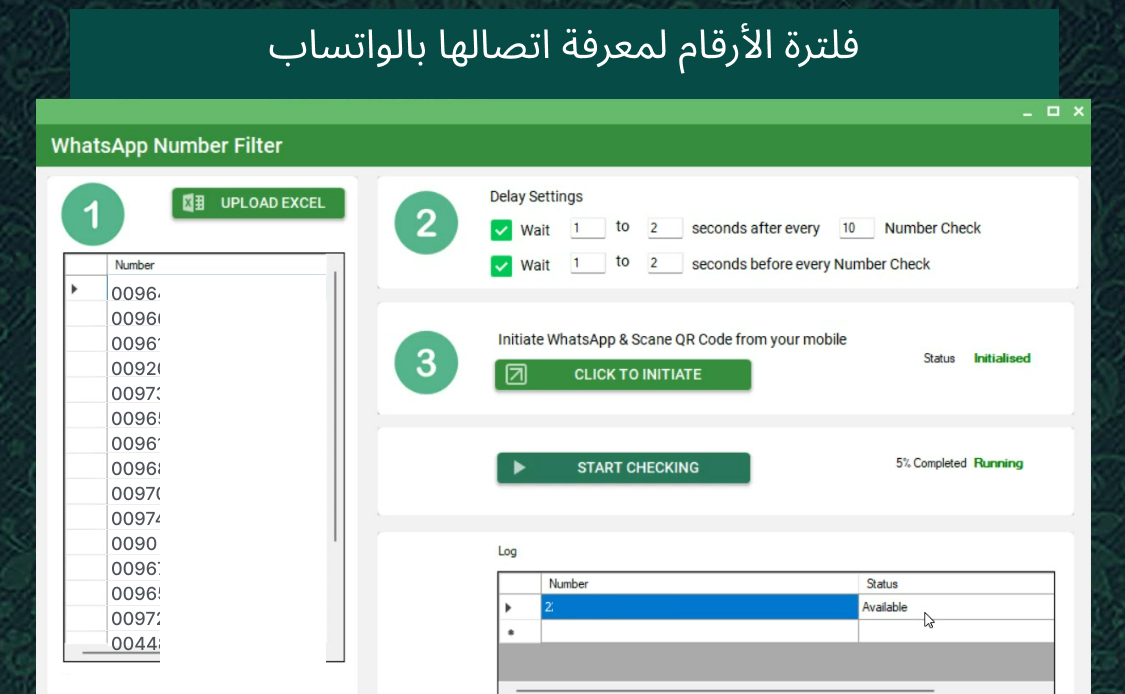Click the Upload Excel button
1125x694 pixels.
[258, 203]
